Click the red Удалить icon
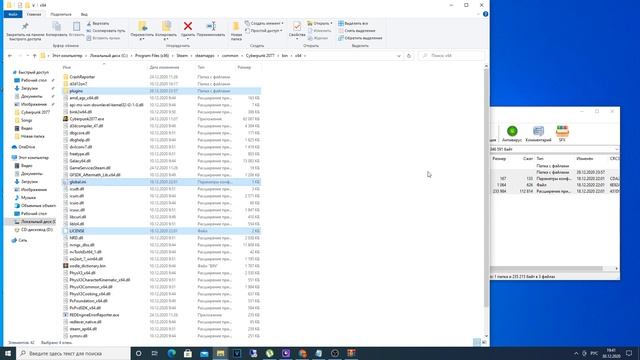The image size is (640, 360). click(x=188, y=27)
